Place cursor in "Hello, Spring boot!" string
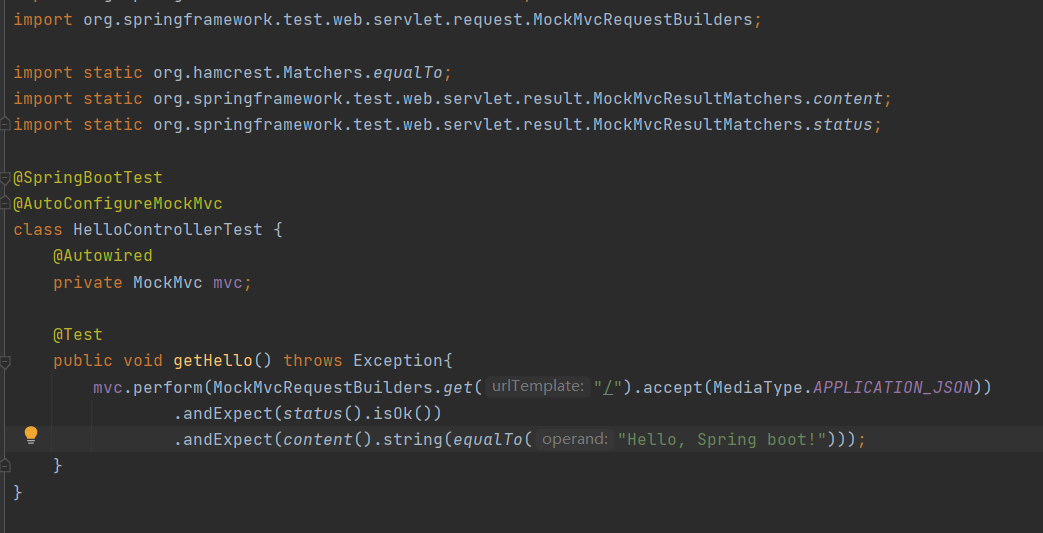 (x=722, y=439)
